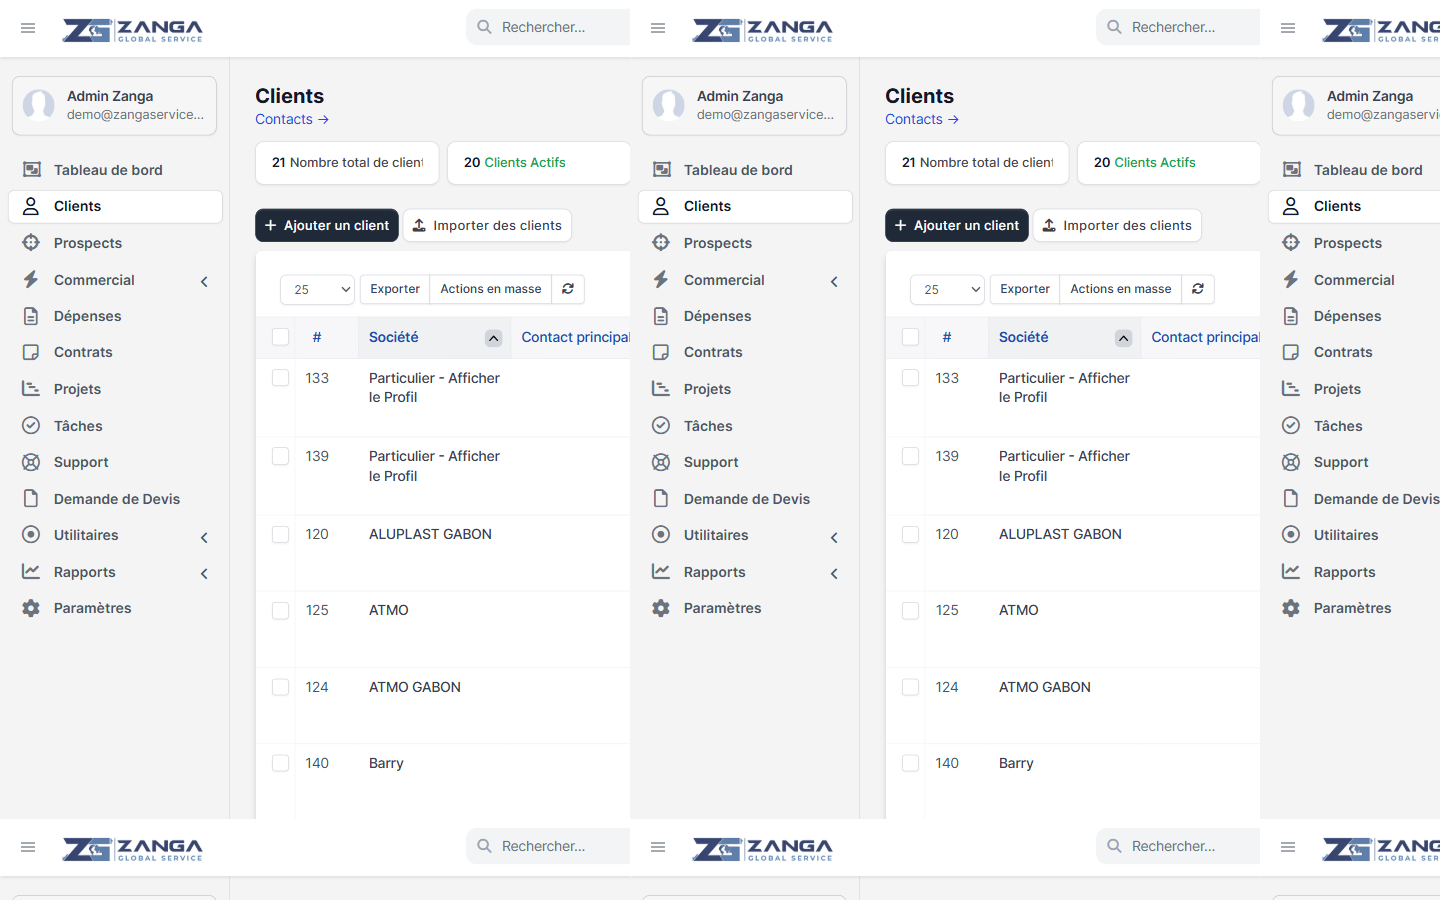This screenshot has height=900, width=1440.
Task: Expand Utilitaires submenu chevron in middle copy sidebar
Action: [834, 538]
